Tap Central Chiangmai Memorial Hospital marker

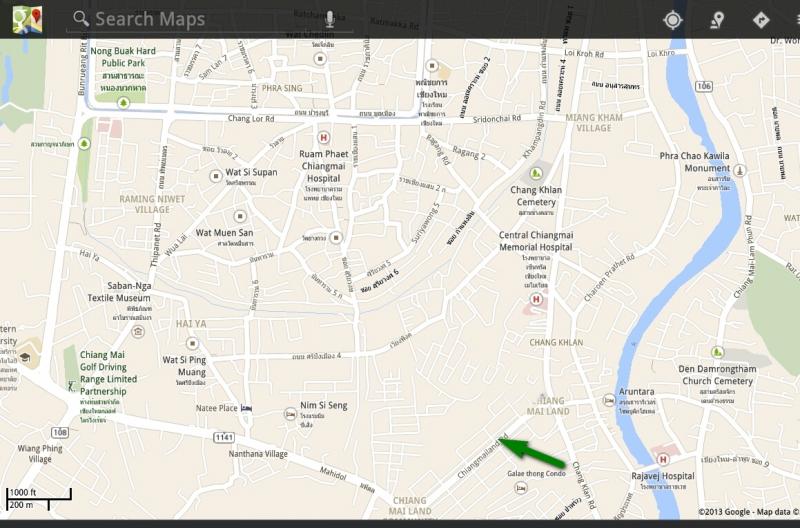pos(536,299)
